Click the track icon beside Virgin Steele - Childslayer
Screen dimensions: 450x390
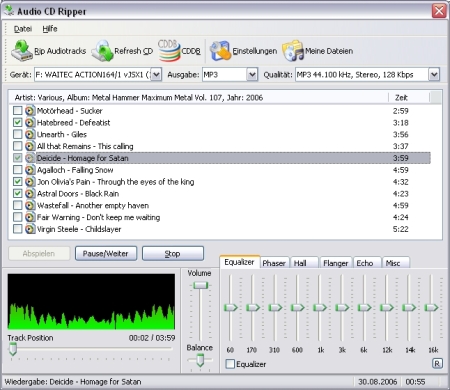click(x=30, y=229)
